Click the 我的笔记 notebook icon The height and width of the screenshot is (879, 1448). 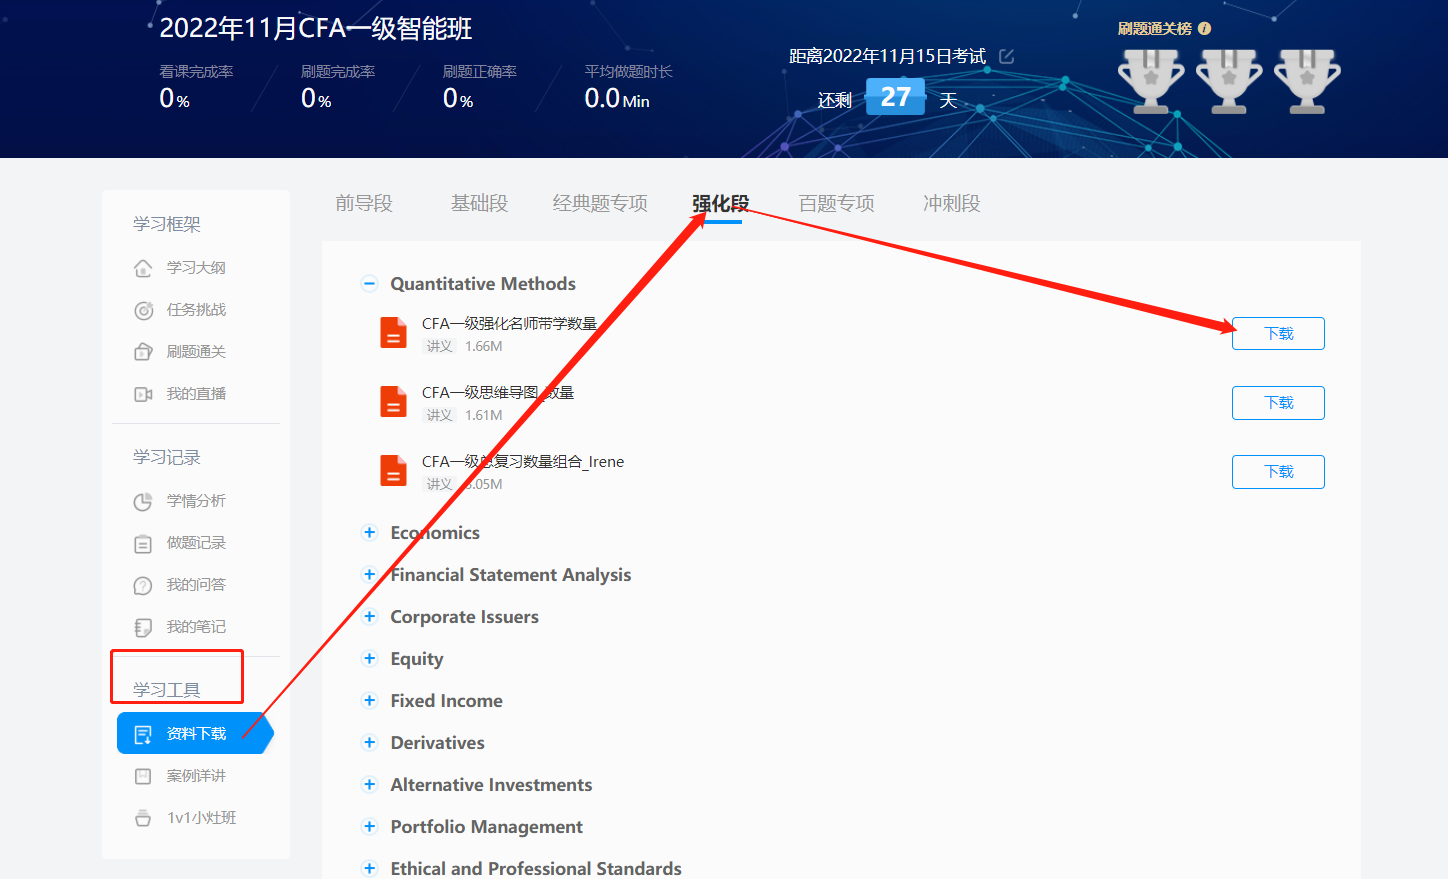143,627
